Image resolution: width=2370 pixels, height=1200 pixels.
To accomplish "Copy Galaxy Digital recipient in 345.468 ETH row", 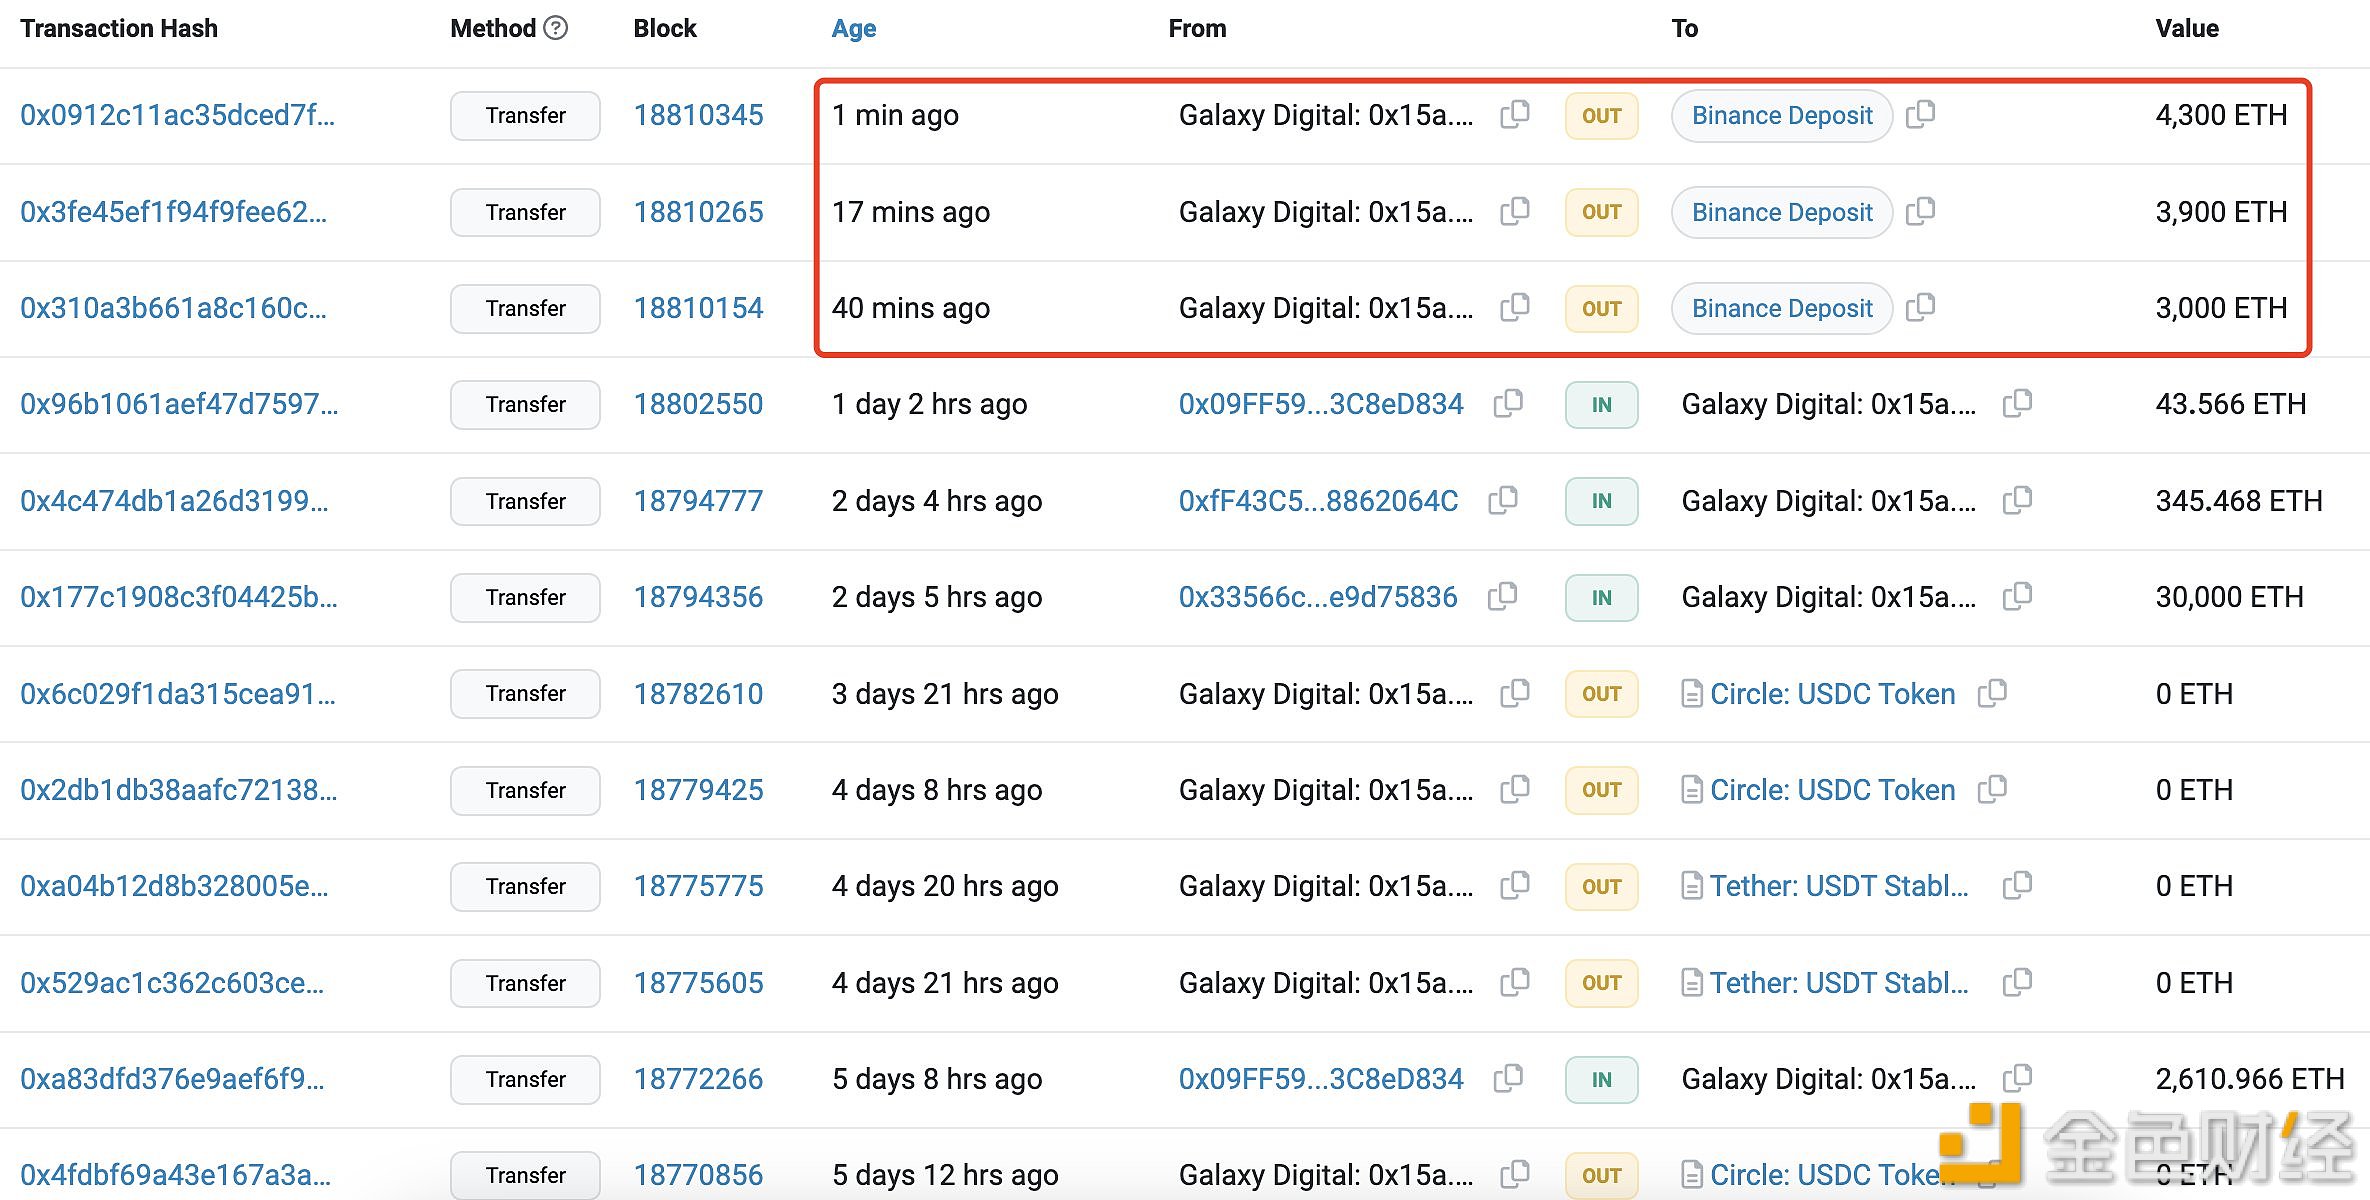I will [x=2017, y=500].
